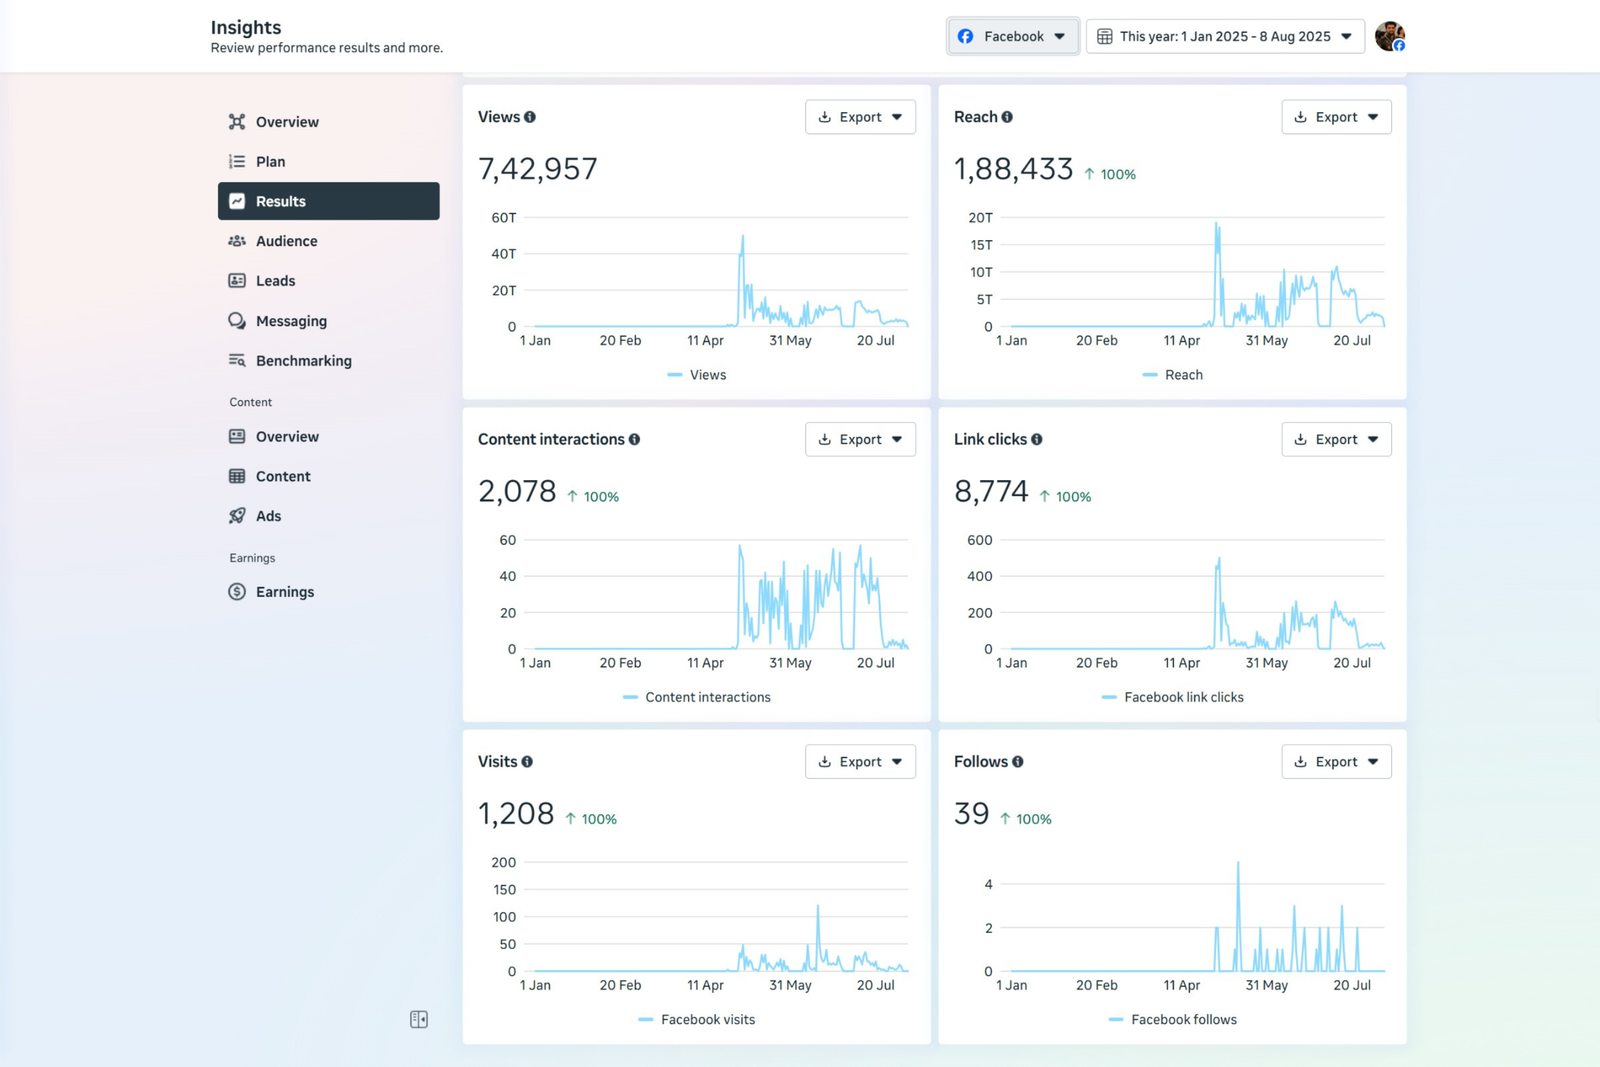Click the Follows info icon

(1018, 762)
